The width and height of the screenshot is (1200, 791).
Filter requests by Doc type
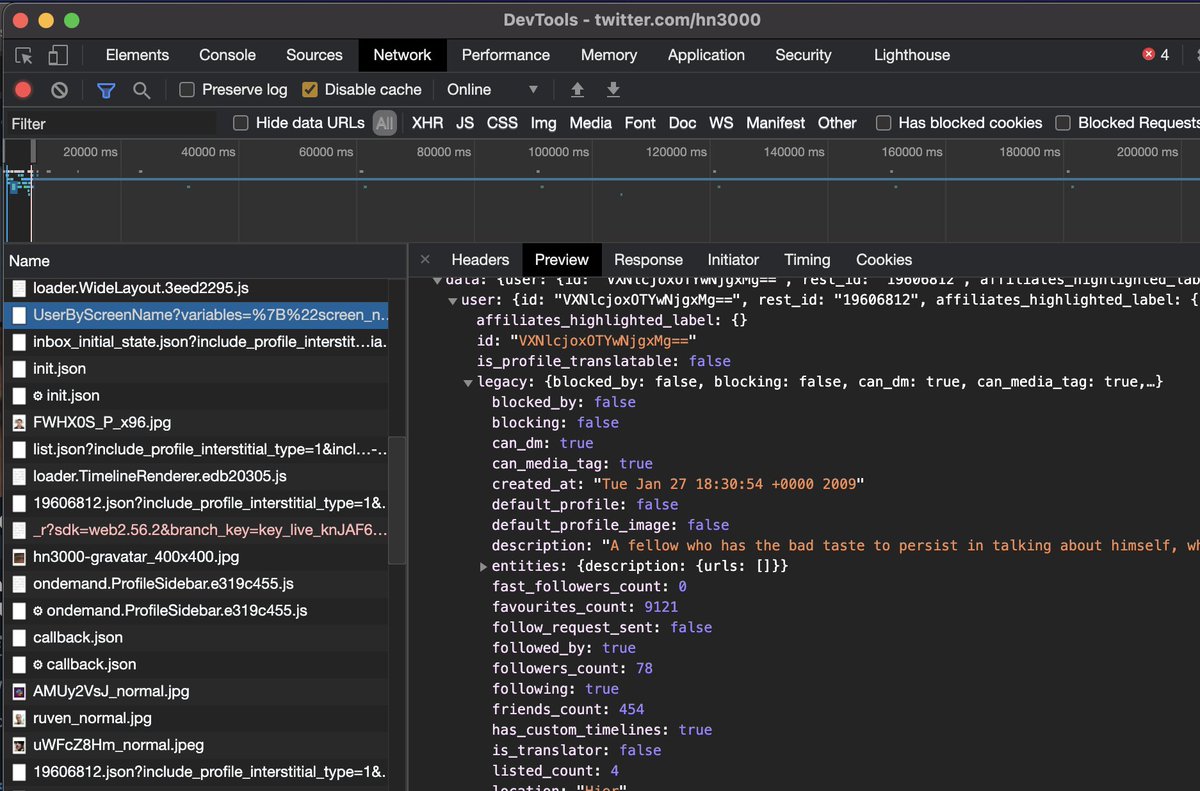pyautogui.click(x=682, y=123)
